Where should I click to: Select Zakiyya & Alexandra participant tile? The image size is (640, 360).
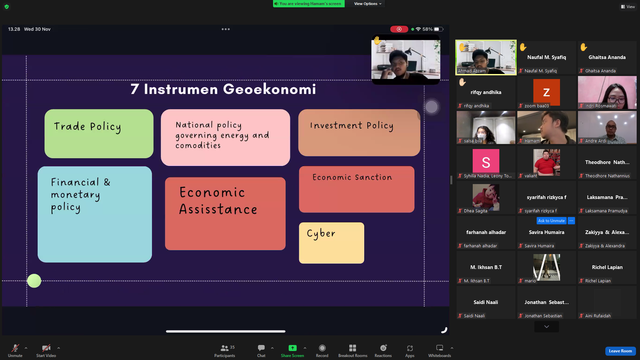607,232
